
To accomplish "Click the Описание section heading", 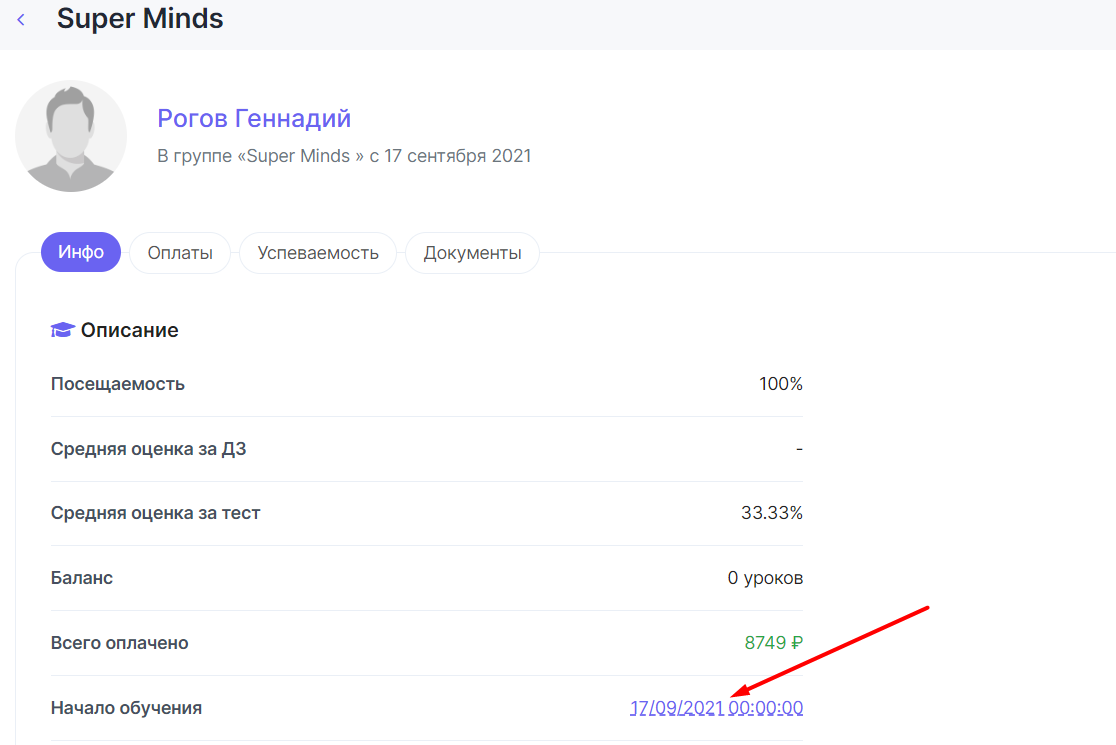I will click(x=130, y=330).
